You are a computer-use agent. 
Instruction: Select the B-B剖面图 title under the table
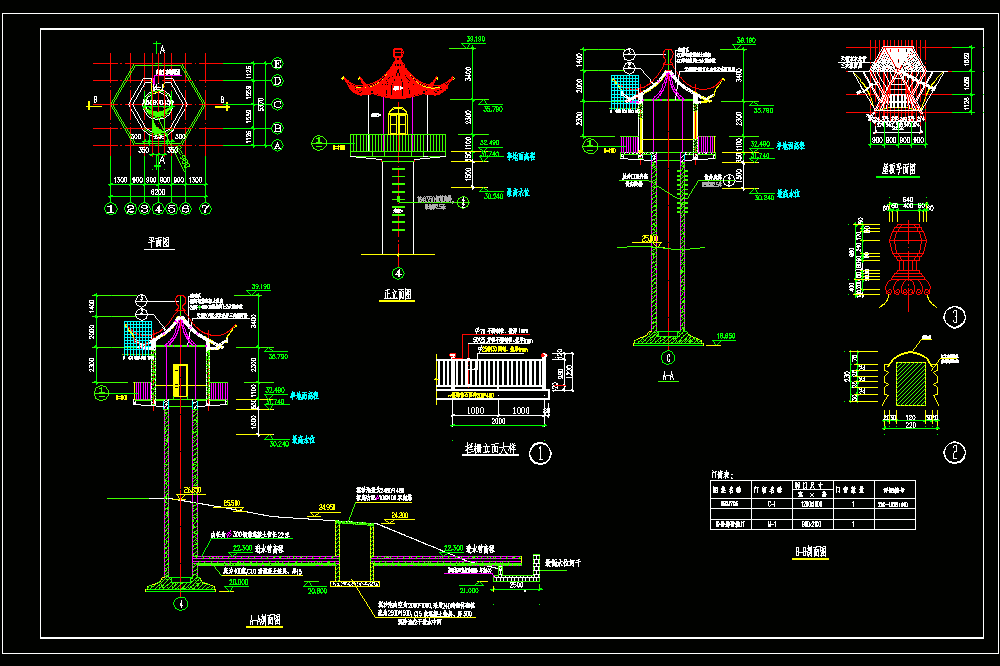(x=811, y=552)
